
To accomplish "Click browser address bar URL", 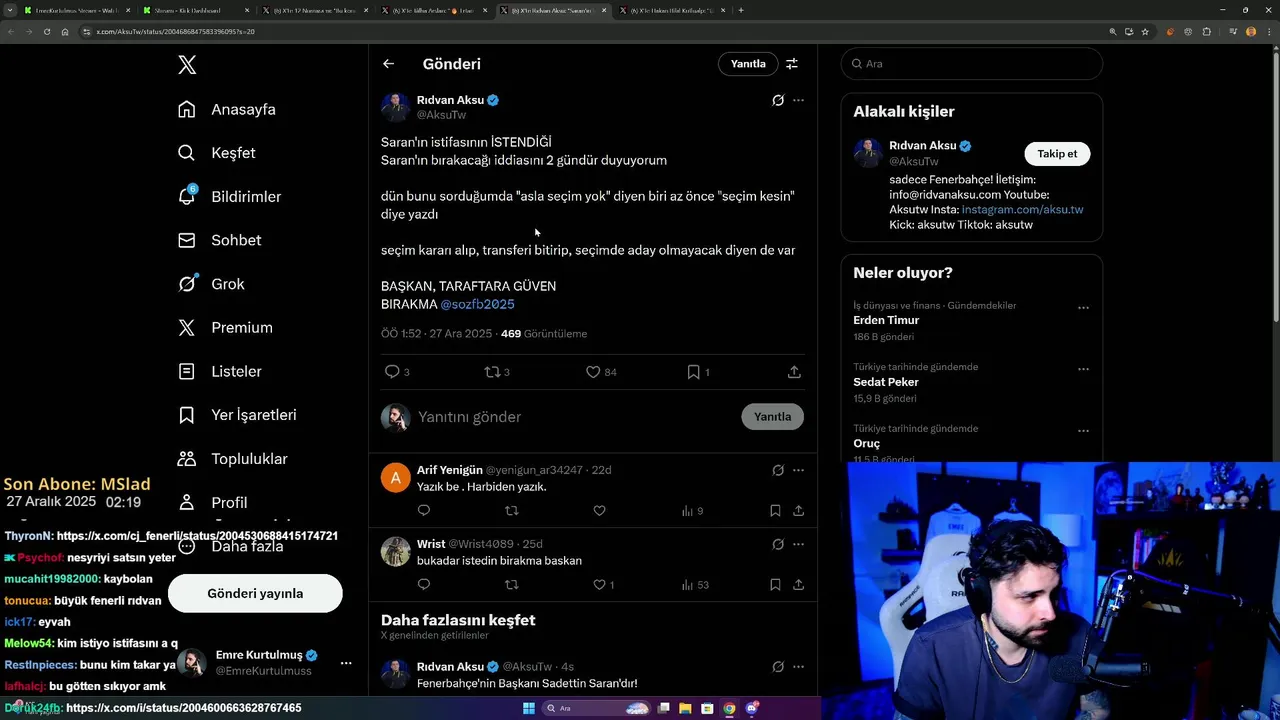I will point(175,32).
